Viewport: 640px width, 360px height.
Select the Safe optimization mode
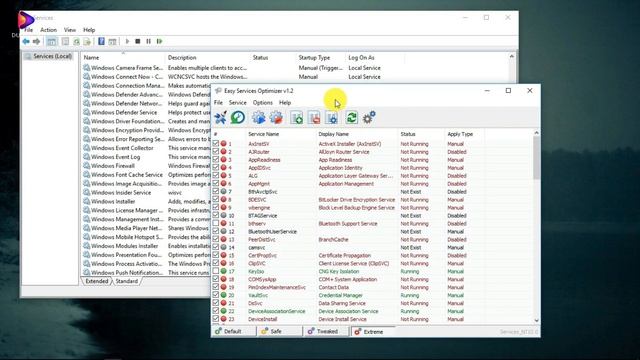(x=279, y=331)
